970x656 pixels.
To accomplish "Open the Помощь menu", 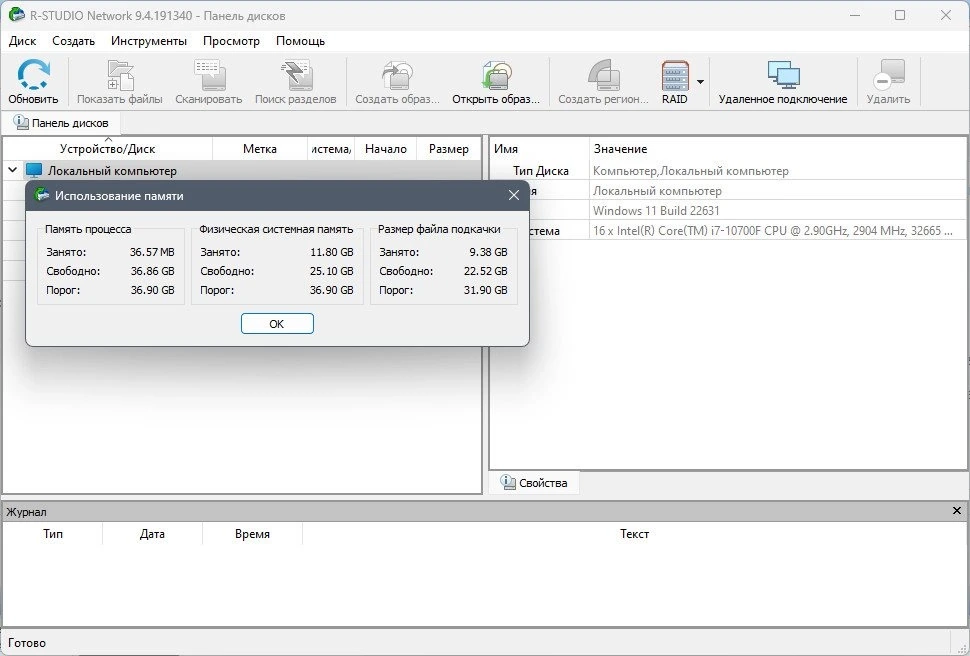I will tap(300, 41).
